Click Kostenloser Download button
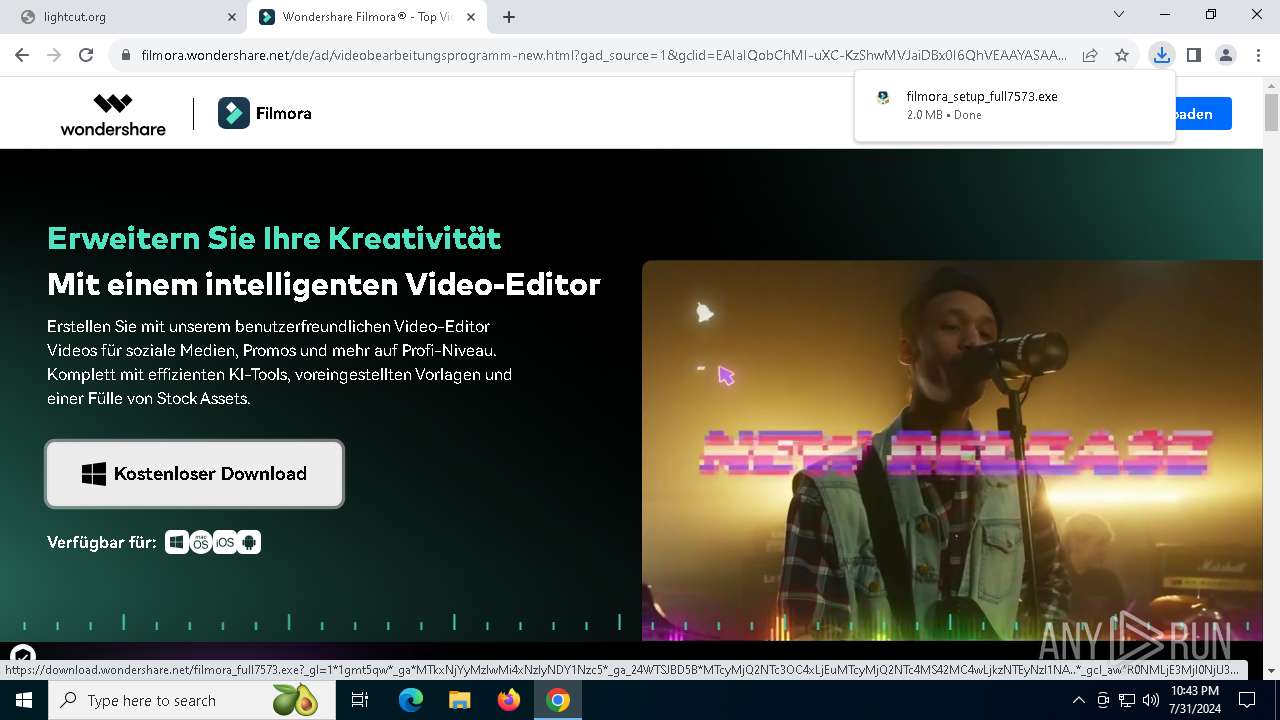Screen dimensions: 1280x720 point(195,474)
